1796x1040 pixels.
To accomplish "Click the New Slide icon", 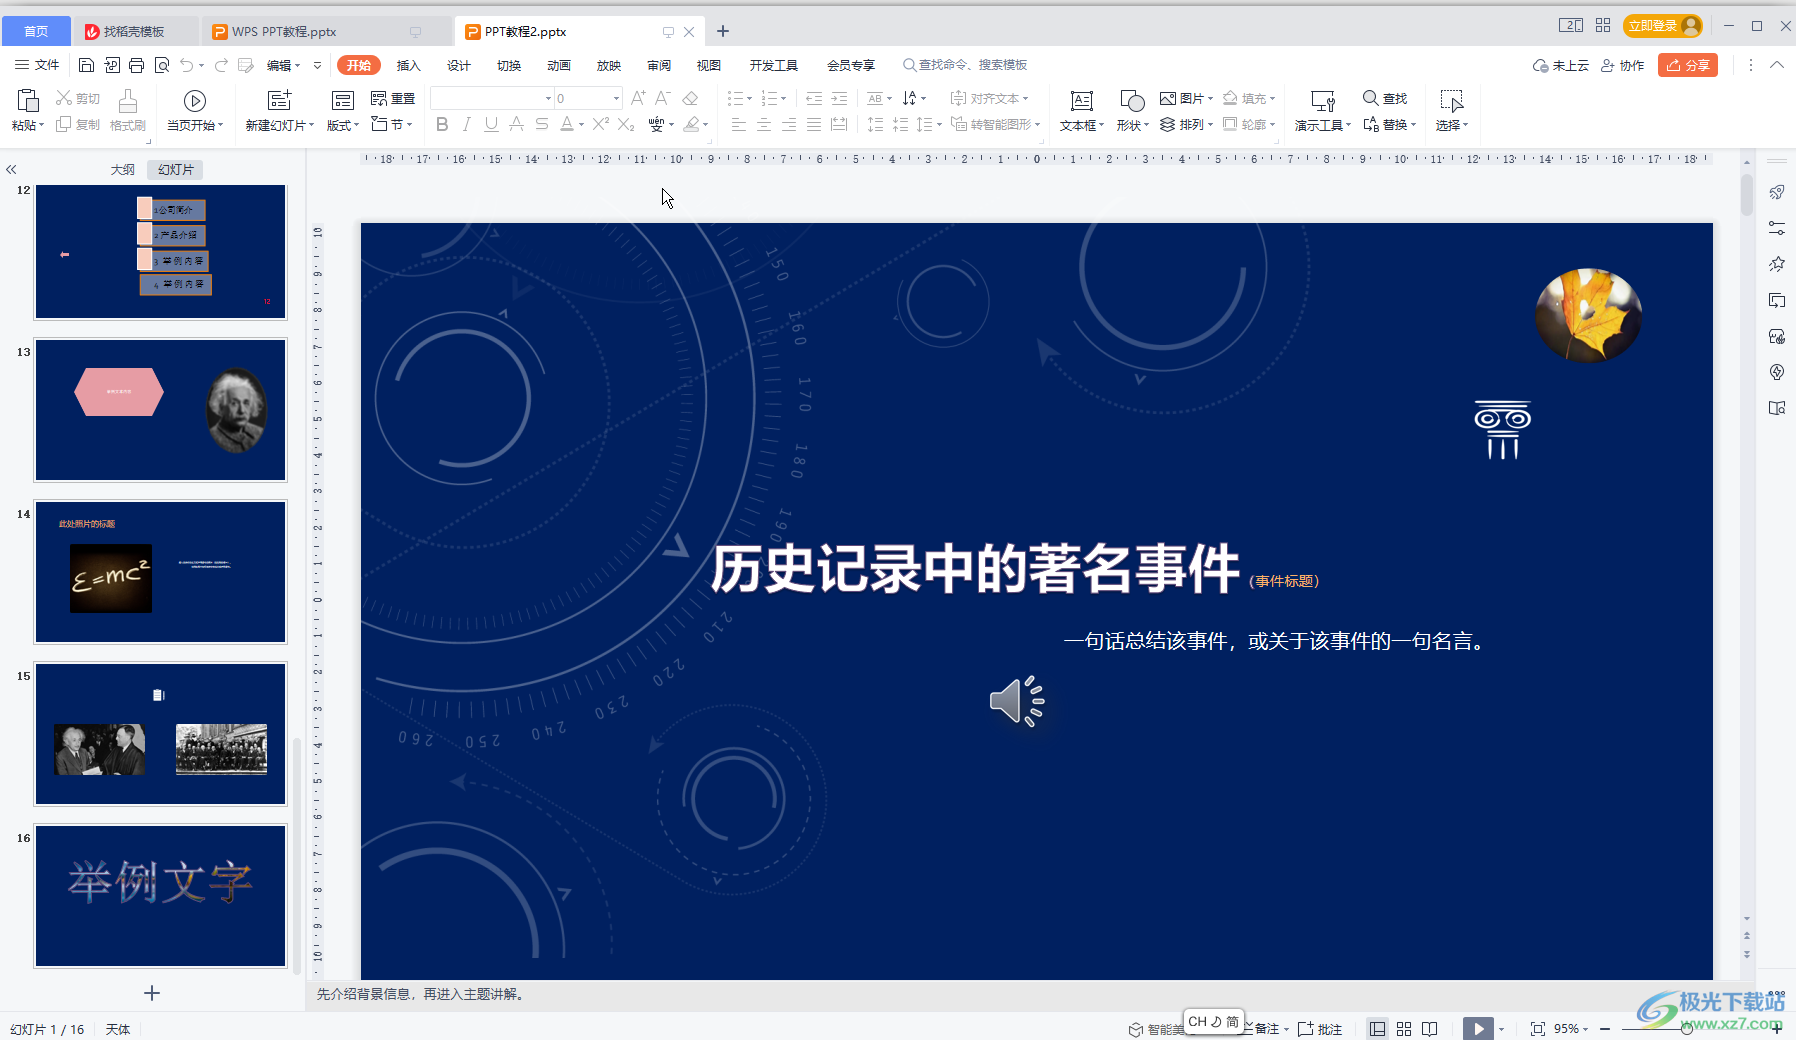I will pos(279,100).
